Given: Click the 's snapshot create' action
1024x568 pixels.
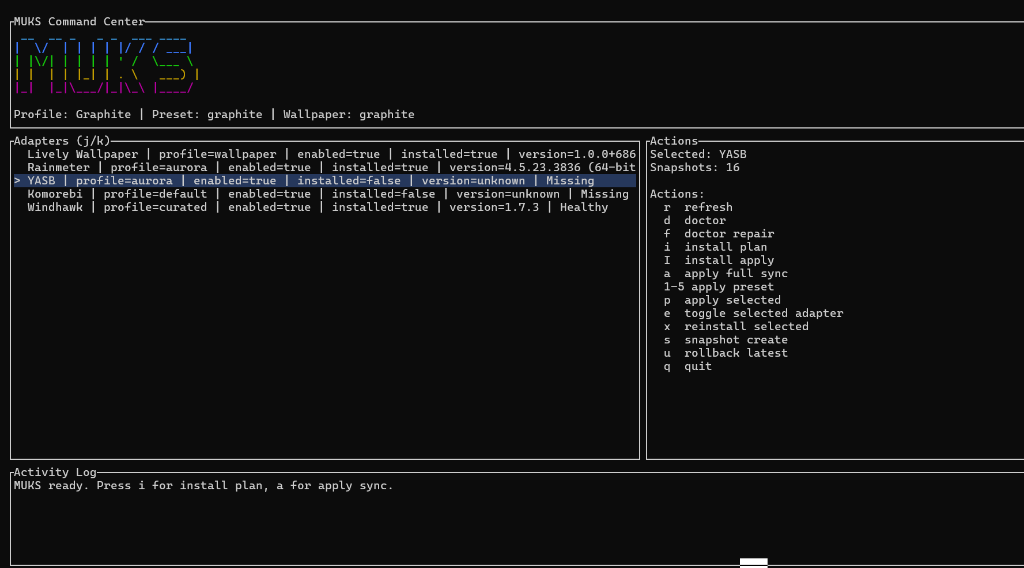Looking at the screenshot, I should click(x=726, y=339).
